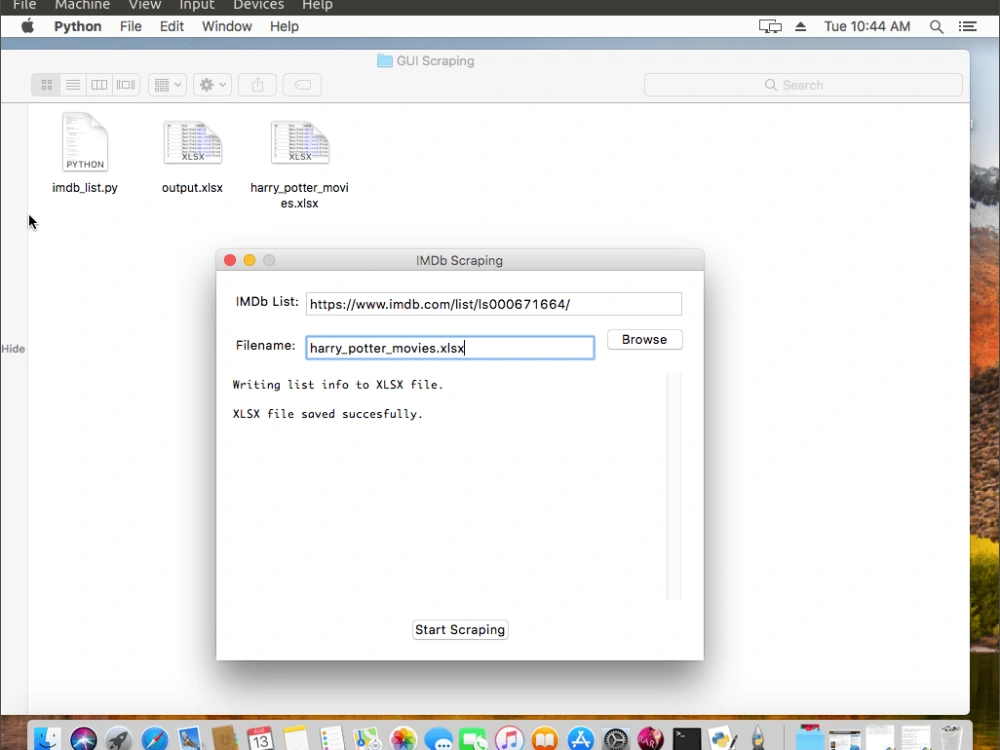The height and width of the screenshot is (750, 1000).
Task: Open Contacts from the Dock
Action: click(224, 739)
